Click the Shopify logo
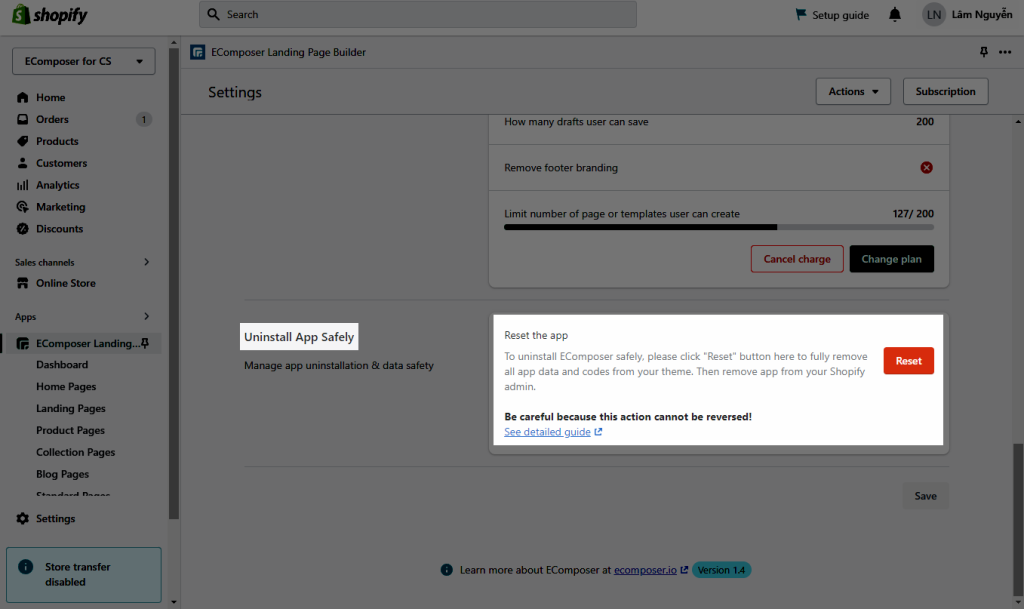1024x609 pixels. click(50, 14)
